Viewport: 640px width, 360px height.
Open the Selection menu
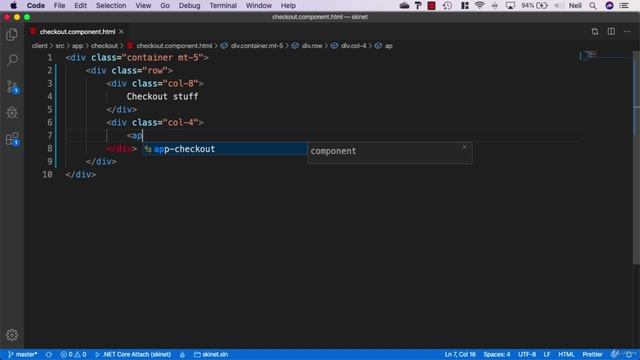coord(111,6)
